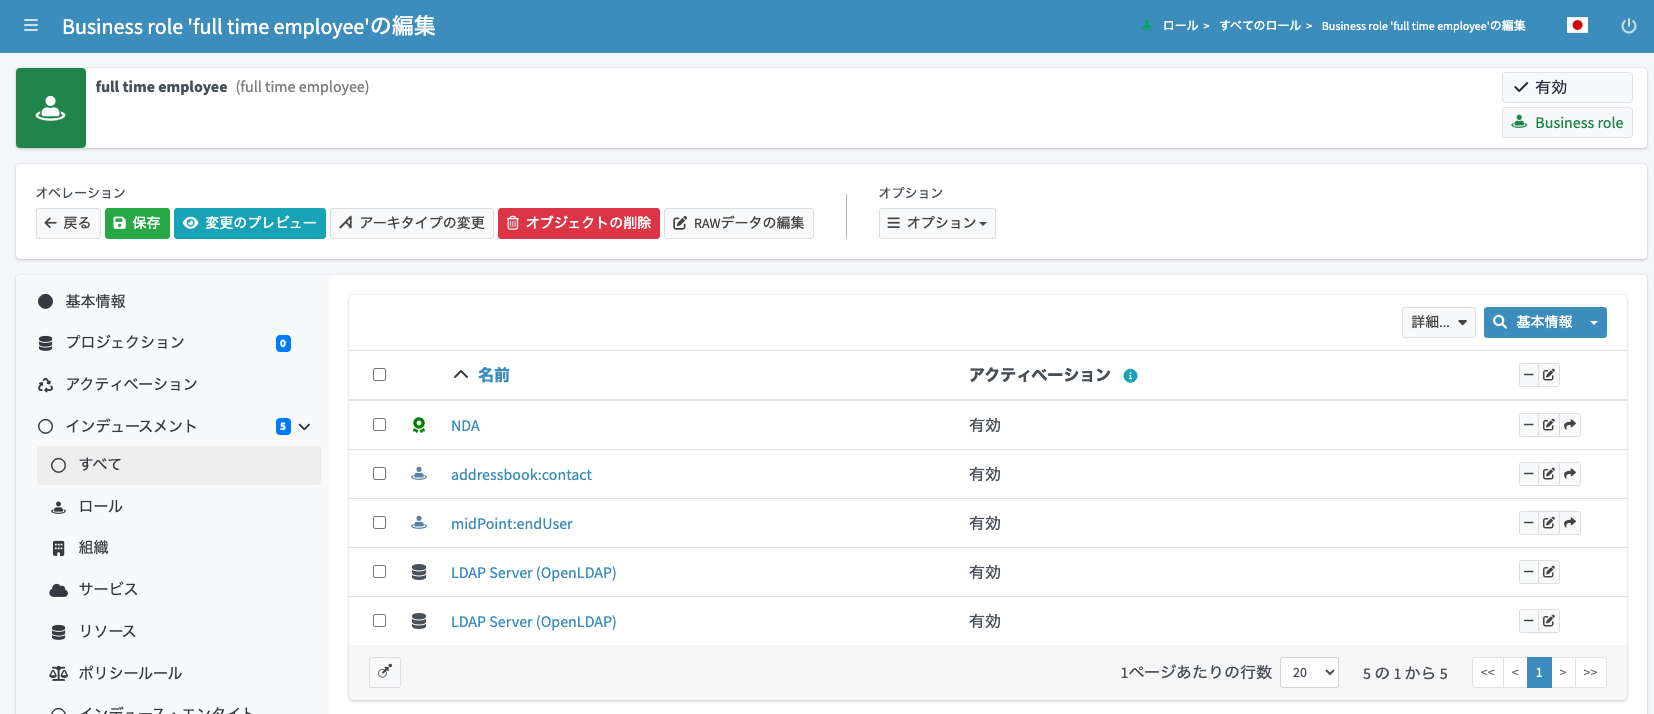
Task: Click the red オブジェクトの削除 button
Action: (579, 223)
